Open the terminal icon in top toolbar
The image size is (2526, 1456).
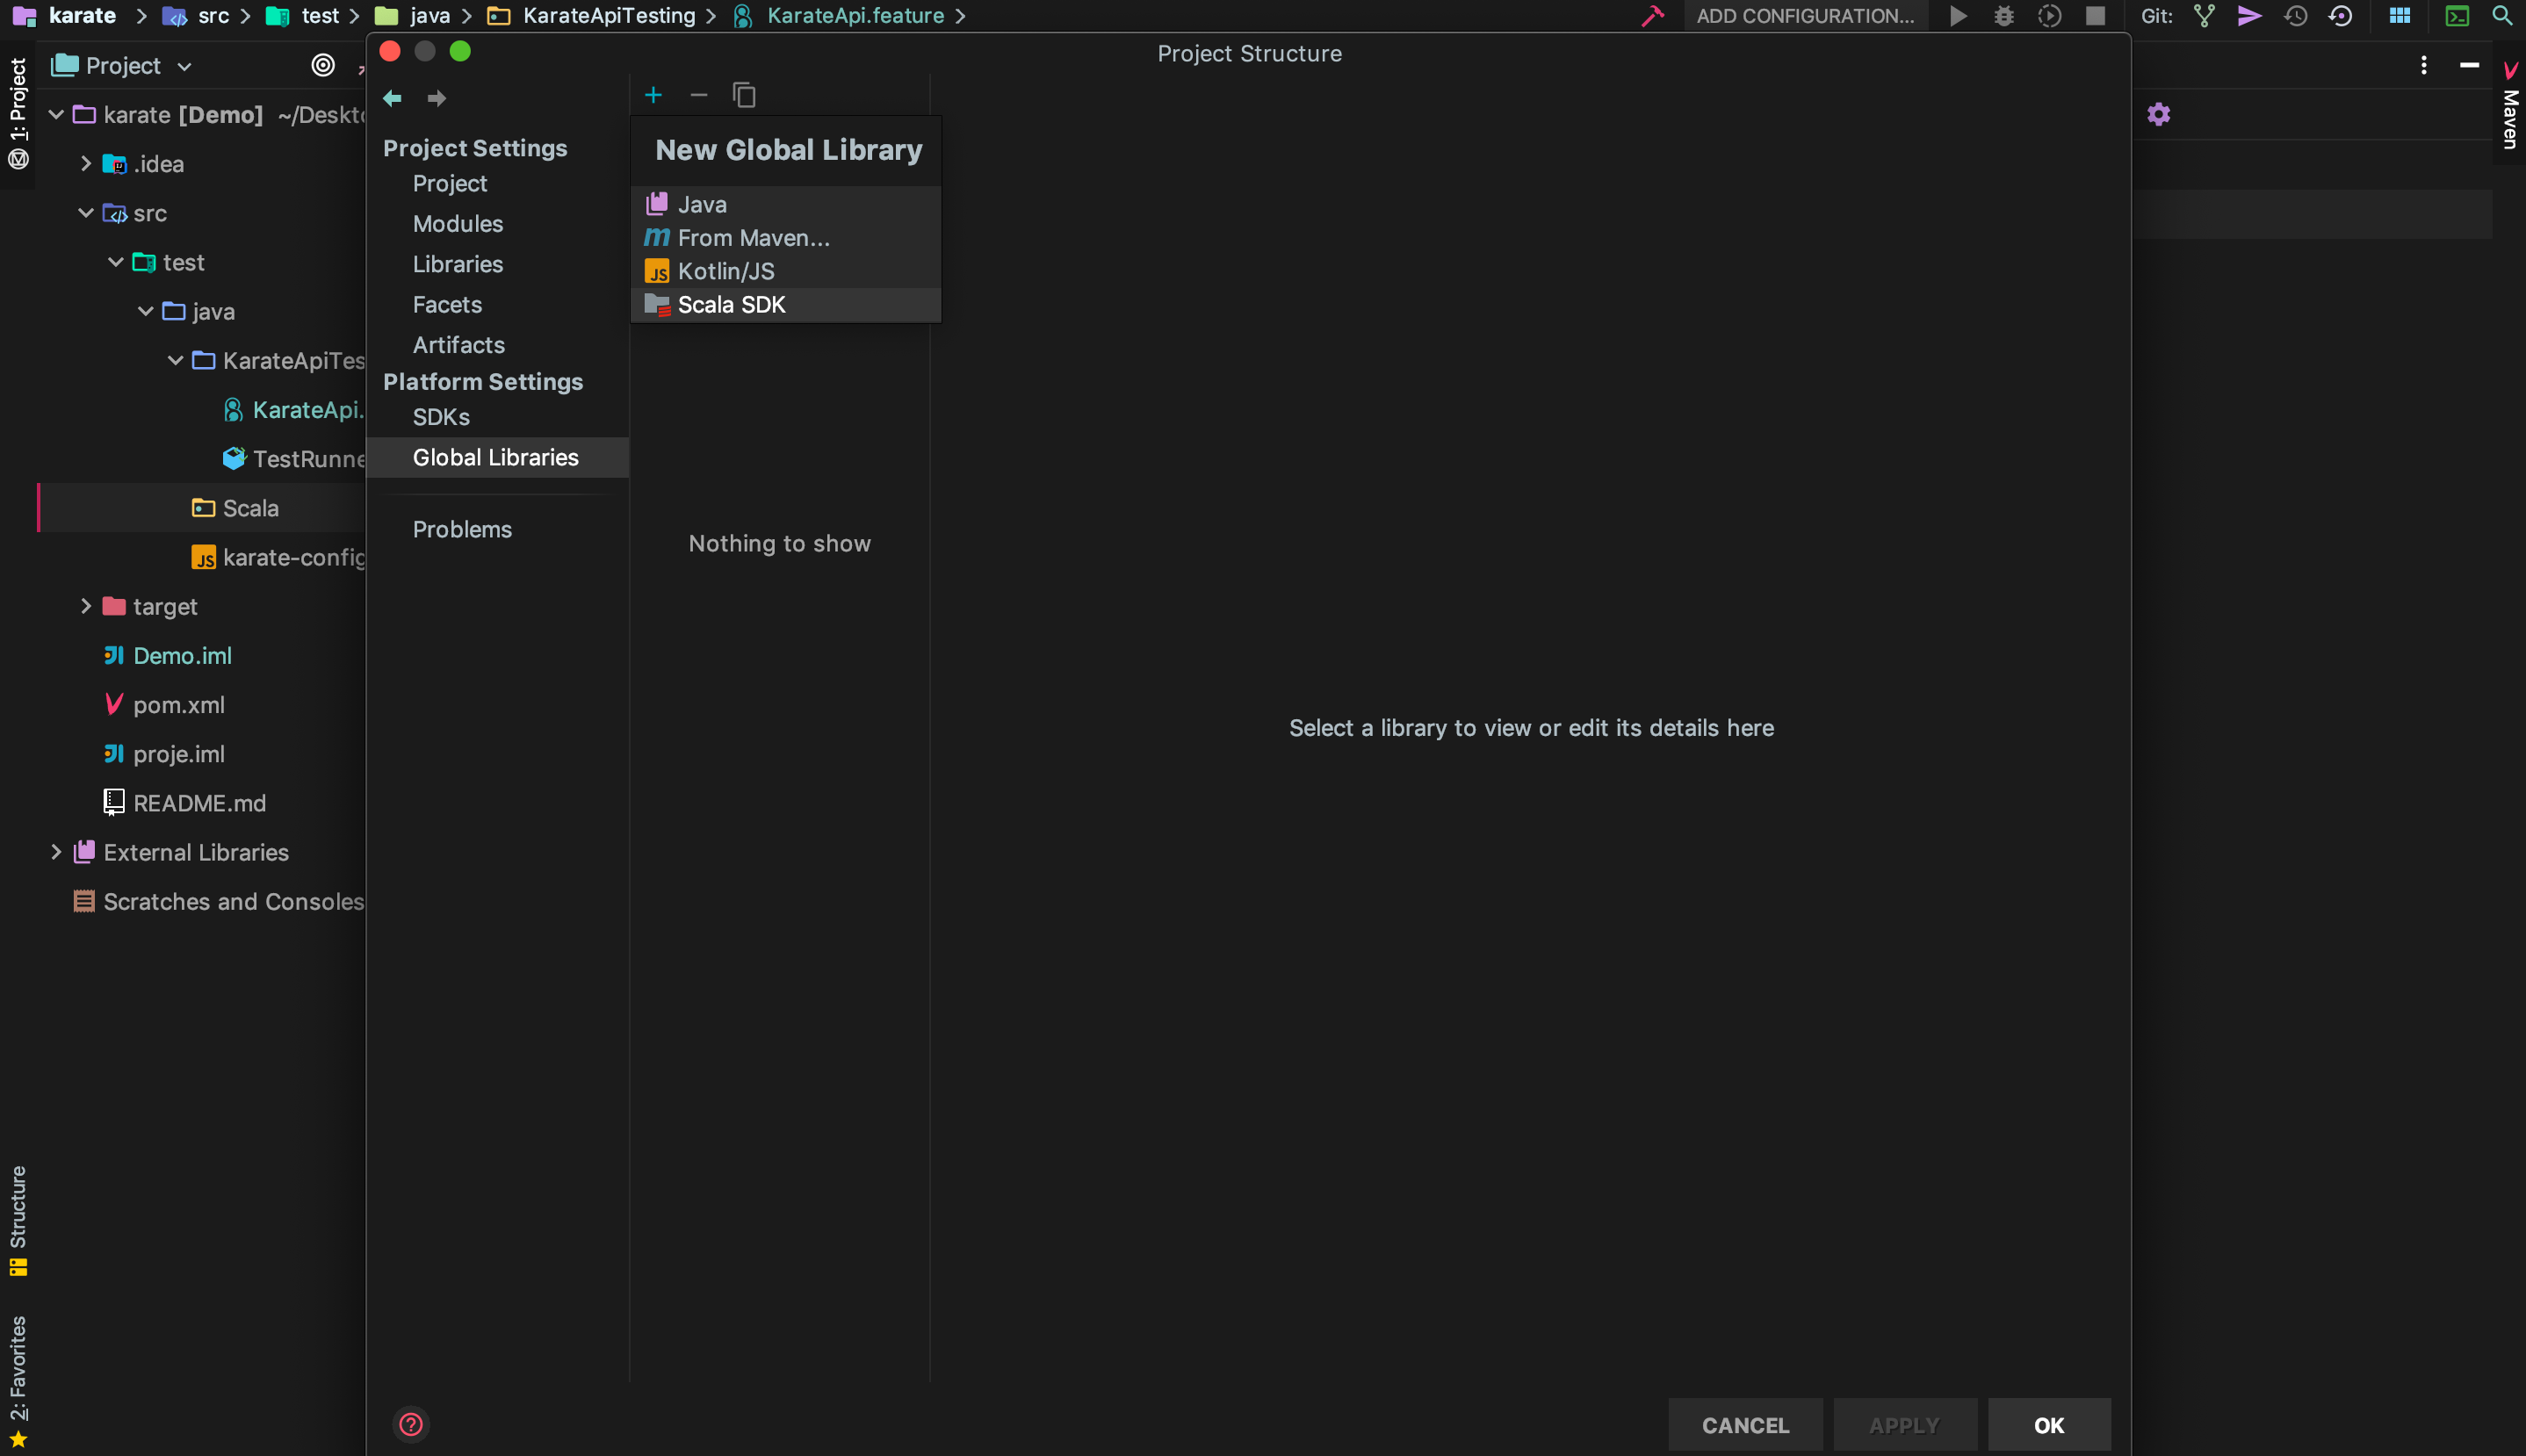coord(2456,16)
